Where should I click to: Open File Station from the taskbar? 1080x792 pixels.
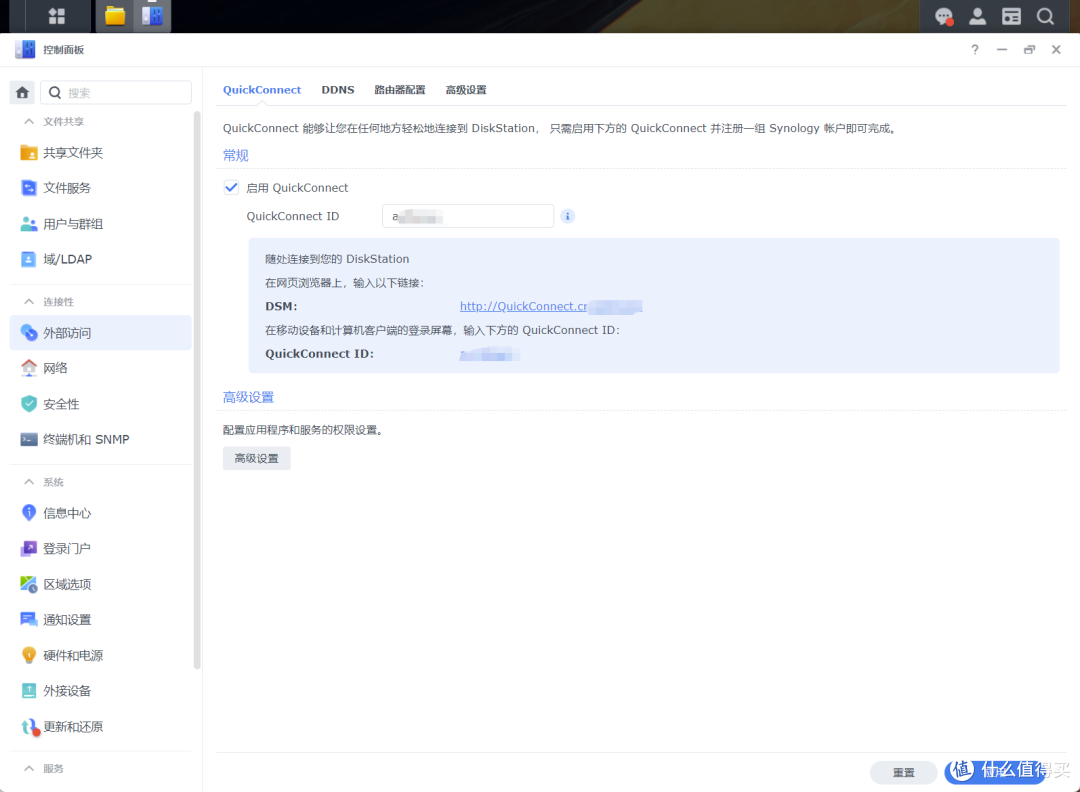click(x=114, y=16)
